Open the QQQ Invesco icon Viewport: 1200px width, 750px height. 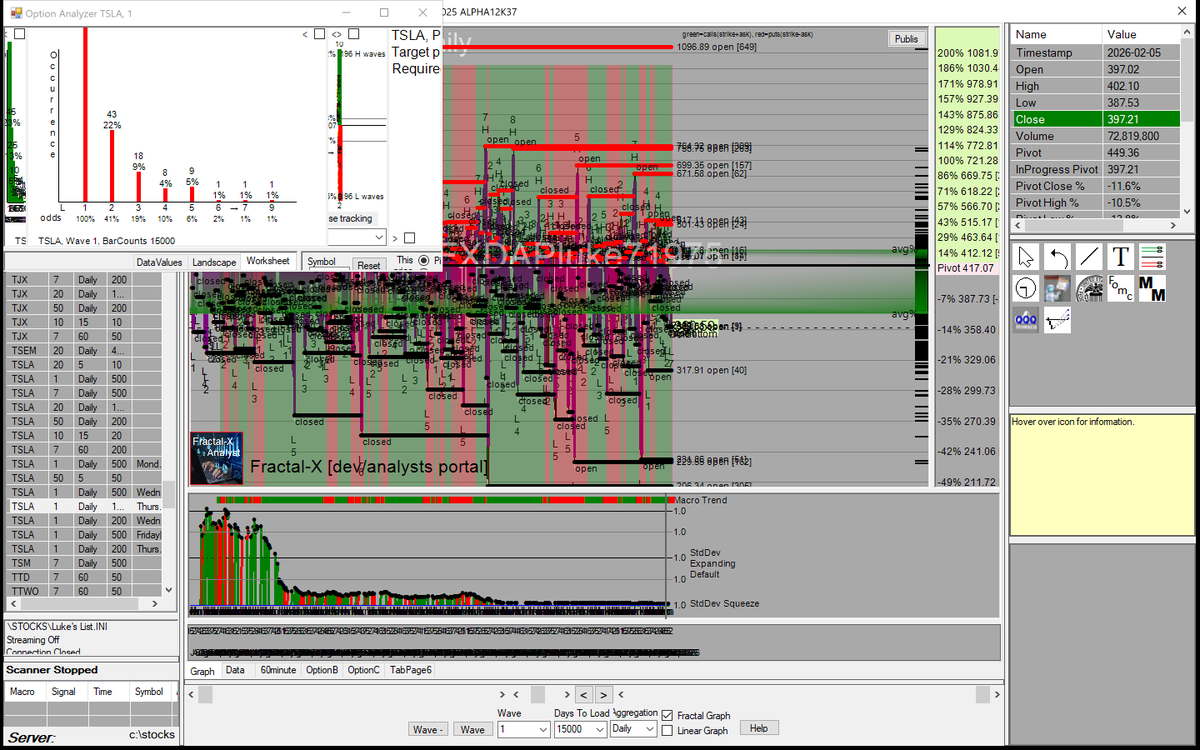pyautogui.click(x=1026, y=320)
